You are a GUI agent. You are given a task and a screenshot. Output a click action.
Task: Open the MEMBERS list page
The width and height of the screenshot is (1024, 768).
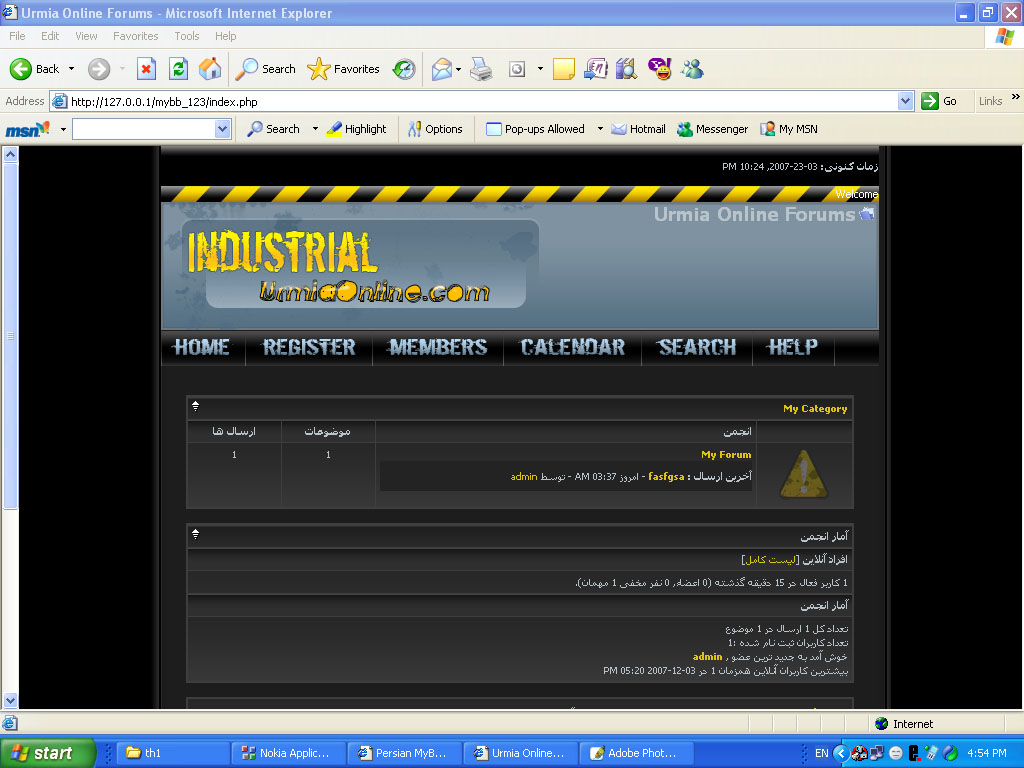pyautogui.click(x=438, y=347)
